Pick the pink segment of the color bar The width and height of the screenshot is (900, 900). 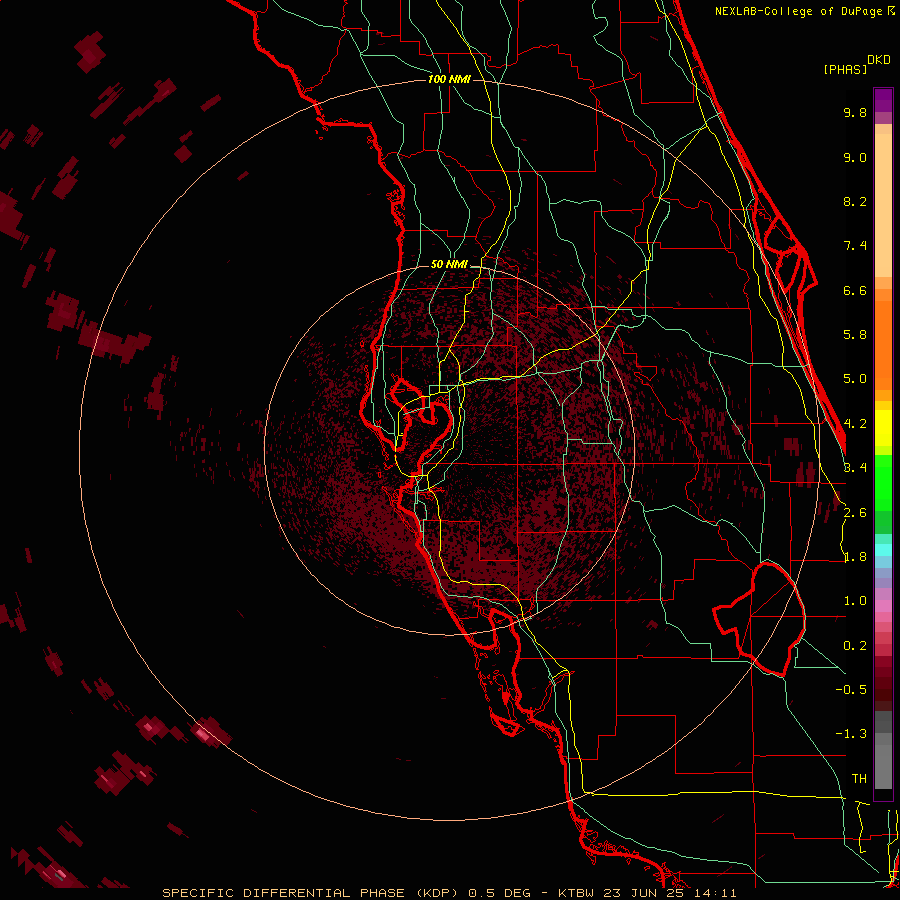click(x=883, y=606)
